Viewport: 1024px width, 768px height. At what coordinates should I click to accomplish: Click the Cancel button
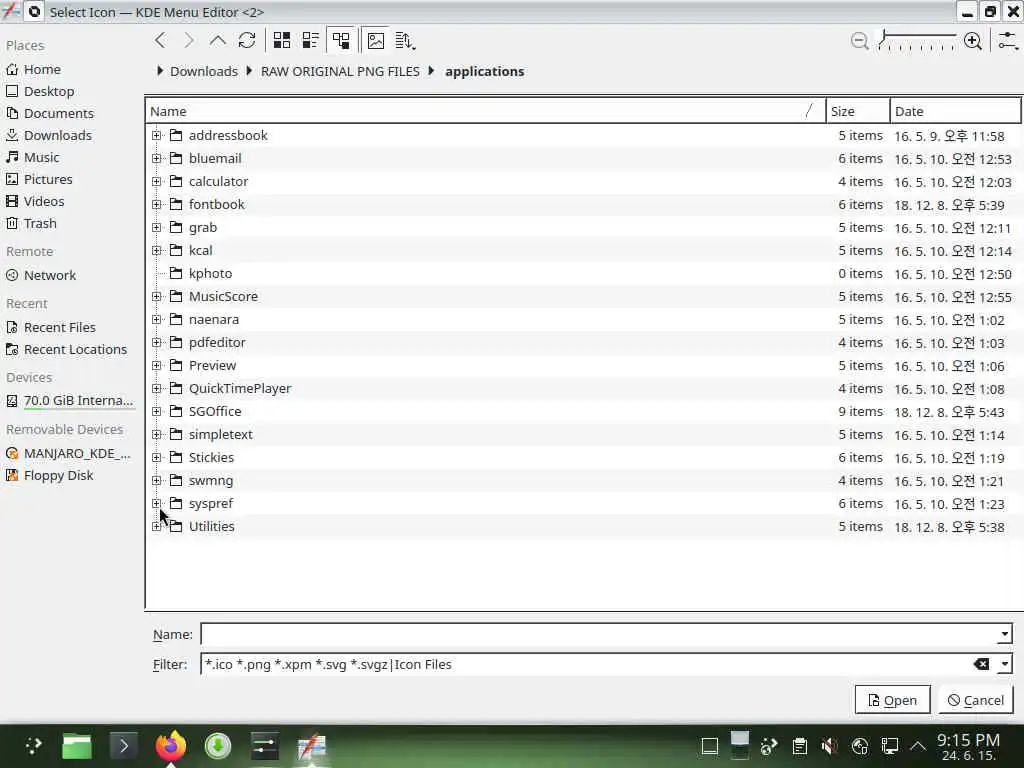click(976, 700)
